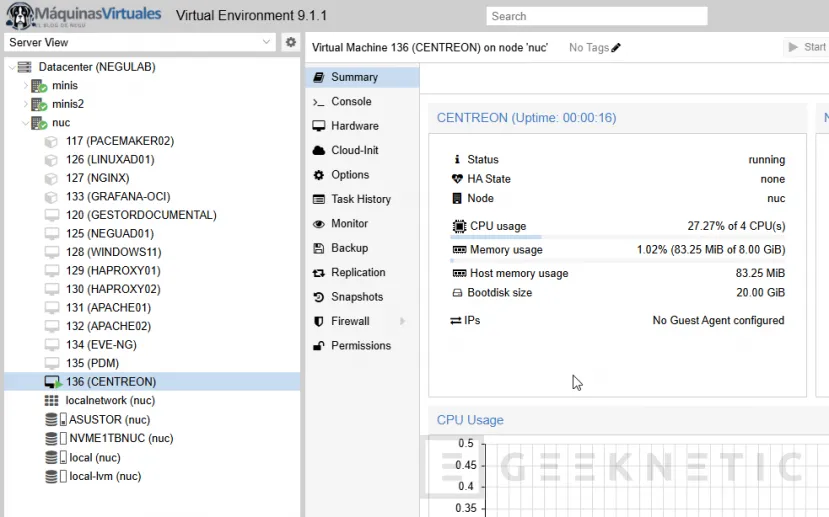Select 132 (APACHE02) in tree
The width and height of the screenshot is (829, 517).
[x=152, y=326]
